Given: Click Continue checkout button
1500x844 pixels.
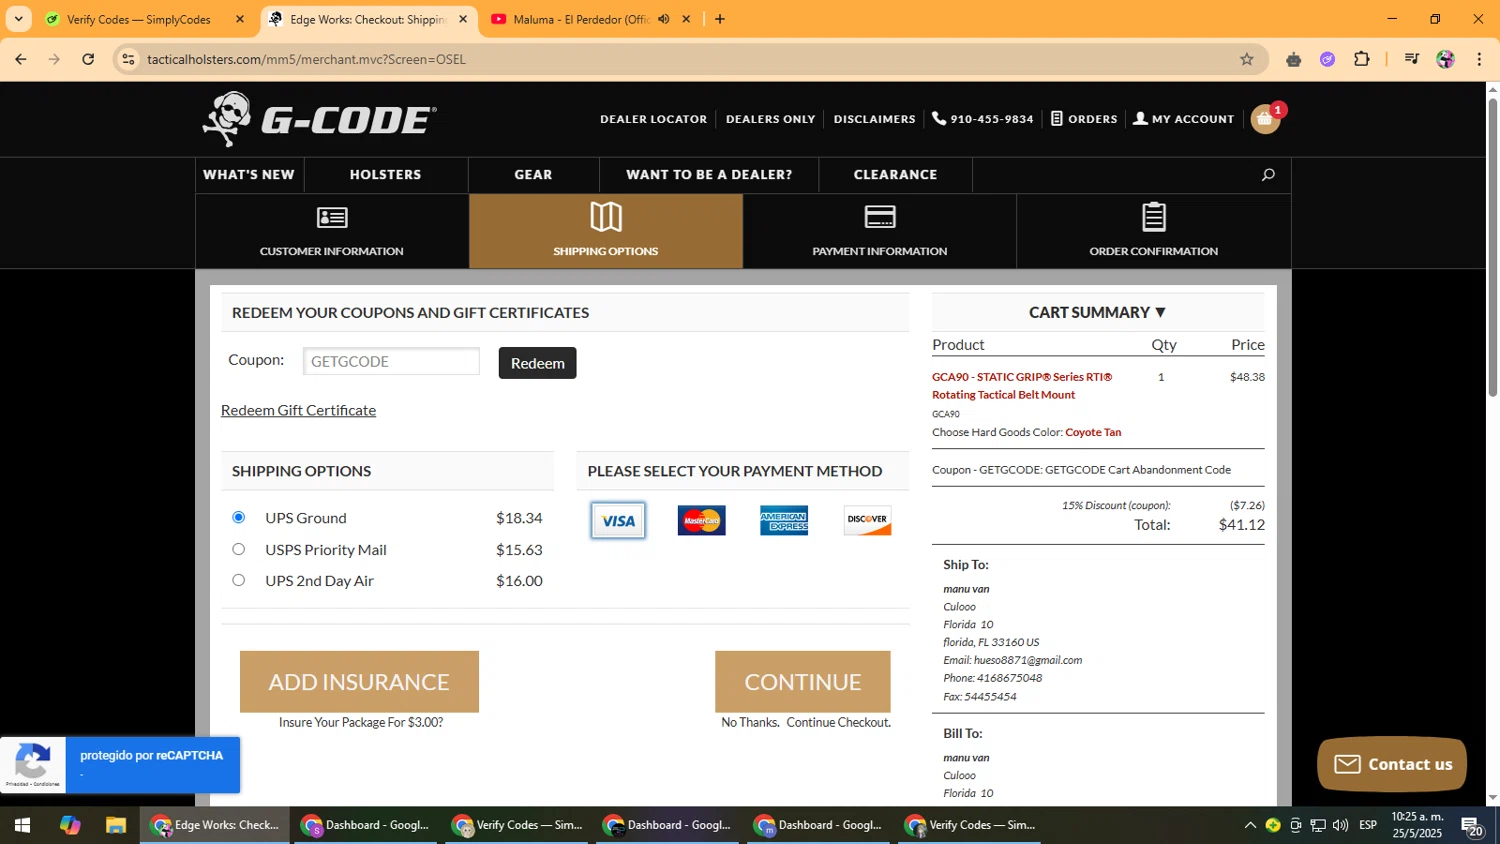Looking at the screenshot, I should [803, 682].
